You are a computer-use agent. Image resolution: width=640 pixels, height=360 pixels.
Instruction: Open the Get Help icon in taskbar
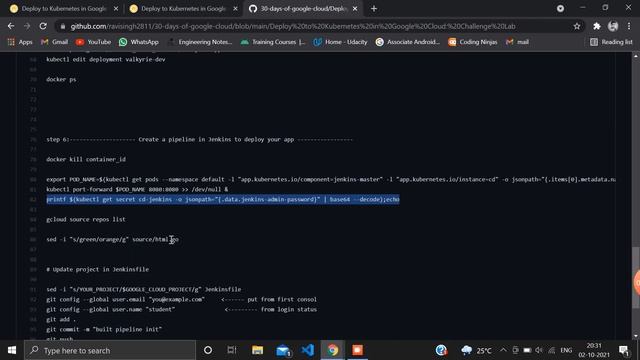(441, 350)
